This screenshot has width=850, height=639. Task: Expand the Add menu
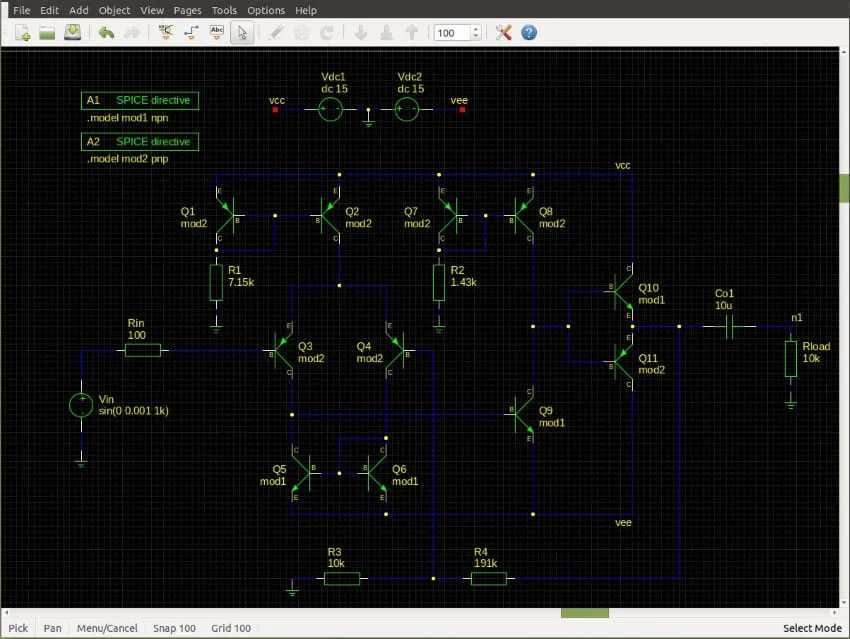pos(79,10)
